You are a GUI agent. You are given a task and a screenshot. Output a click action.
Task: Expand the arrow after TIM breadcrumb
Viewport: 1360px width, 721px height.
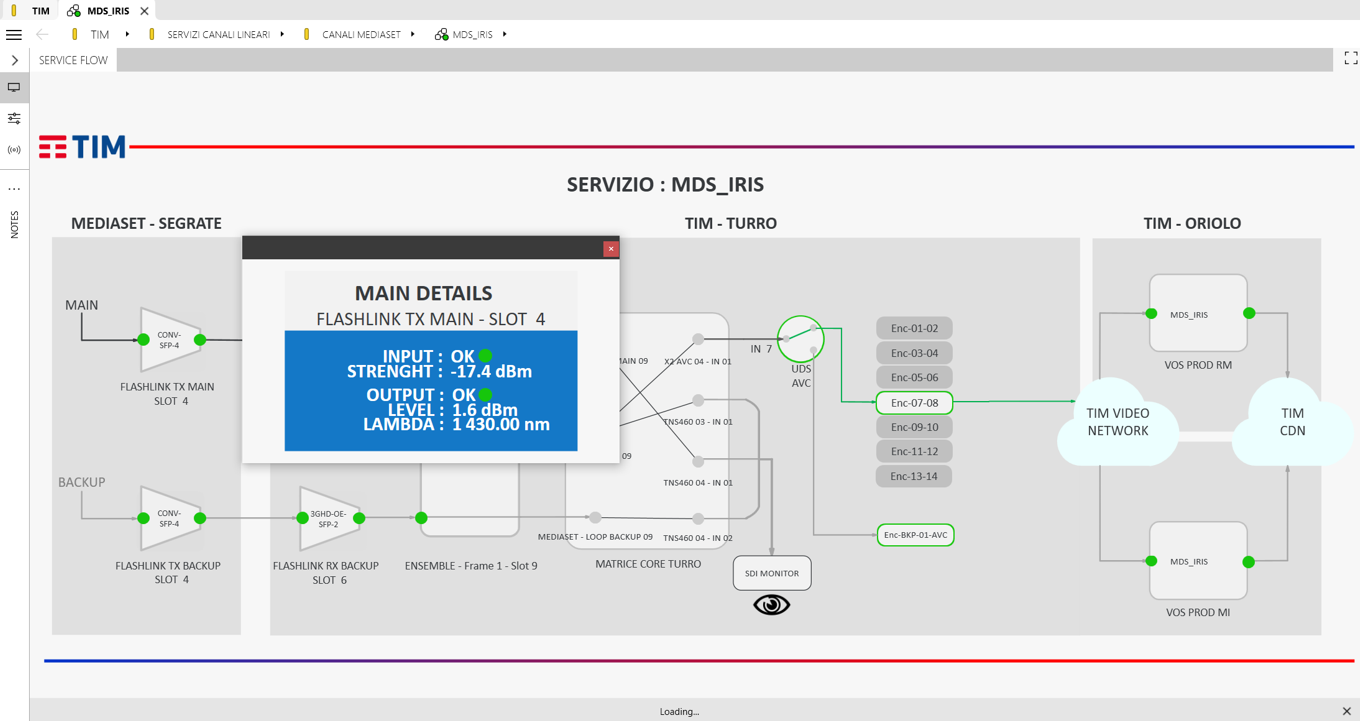pos(127,34)
